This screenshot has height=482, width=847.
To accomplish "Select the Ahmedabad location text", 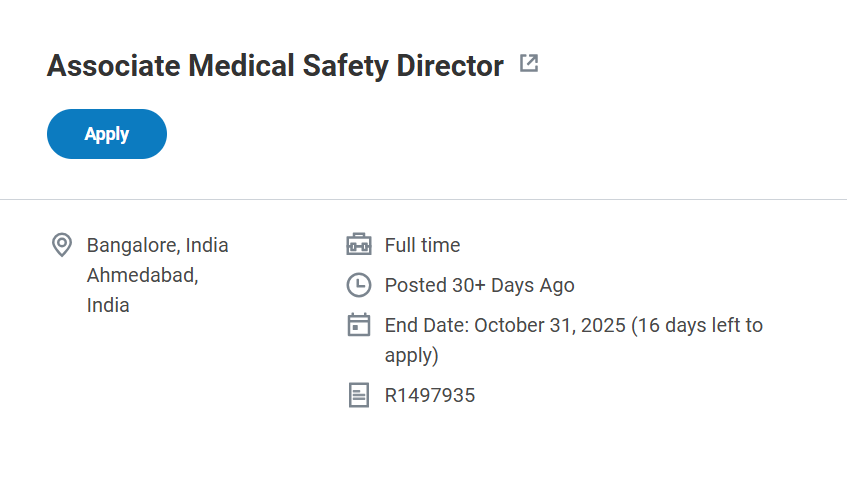I will click(142, 275).
